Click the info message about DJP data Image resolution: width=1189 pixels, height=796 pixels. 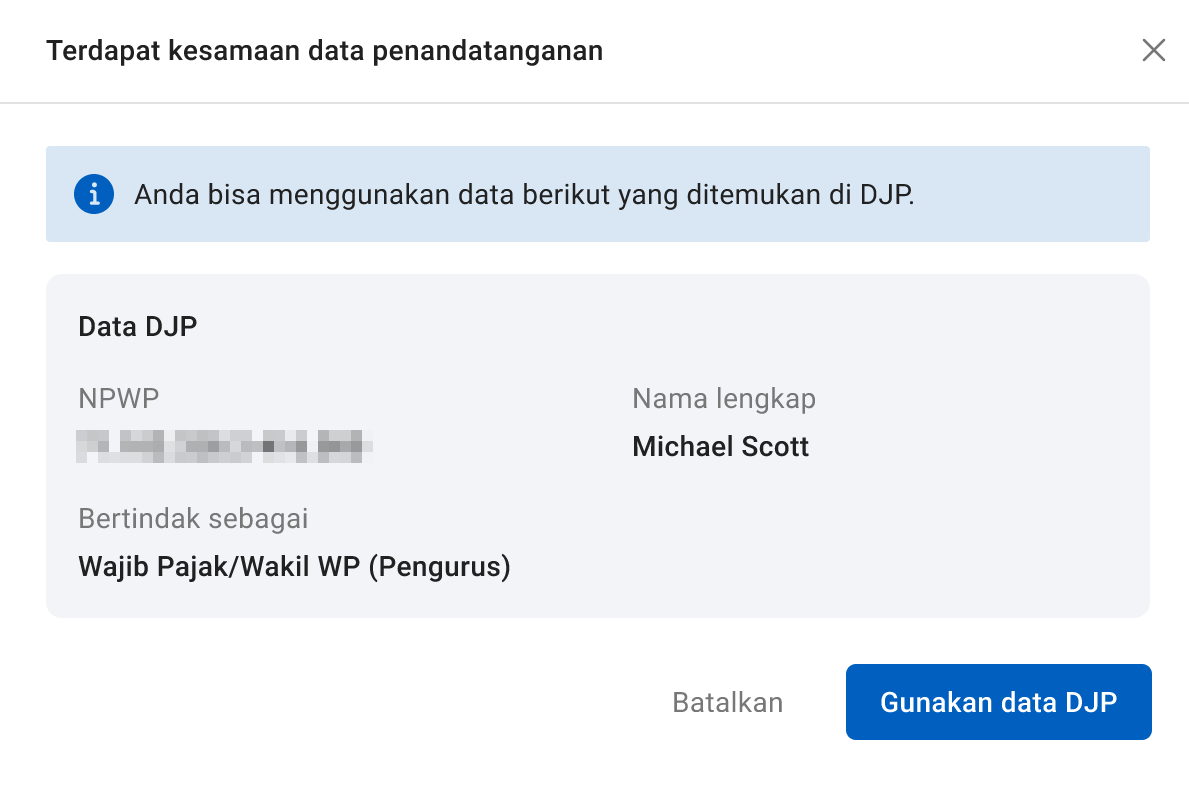click(x=524, y=194)
